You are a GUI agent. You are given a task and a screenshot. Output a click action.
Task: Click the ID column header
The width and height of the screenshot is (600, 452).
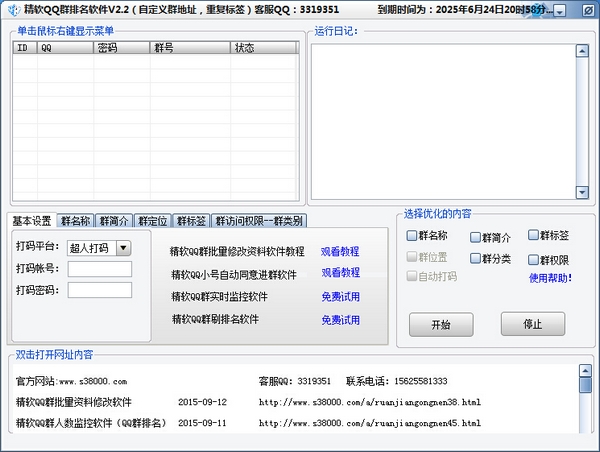pyautogui.click(x=25, y=47)
